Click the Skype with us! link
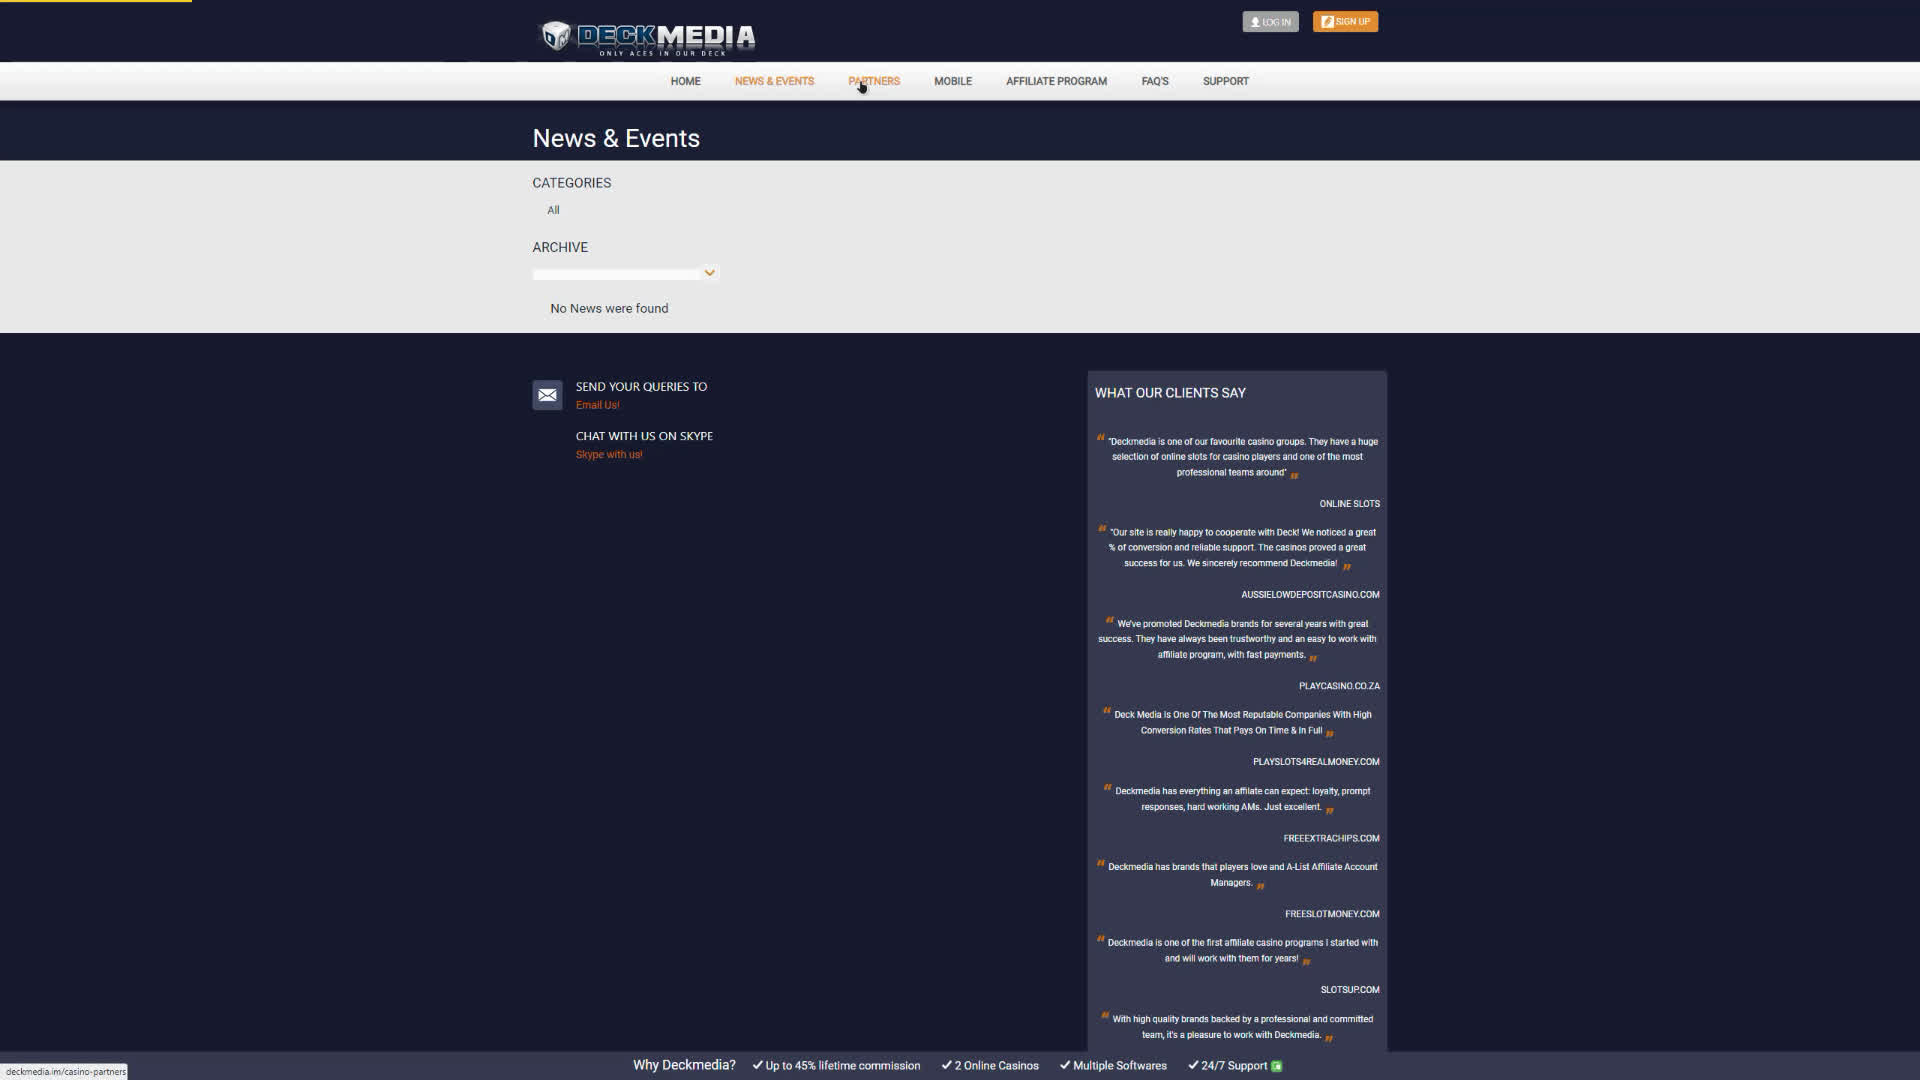Viewport: 1920px width, 1080px height. pyautogui.click(x=608, y=454)
